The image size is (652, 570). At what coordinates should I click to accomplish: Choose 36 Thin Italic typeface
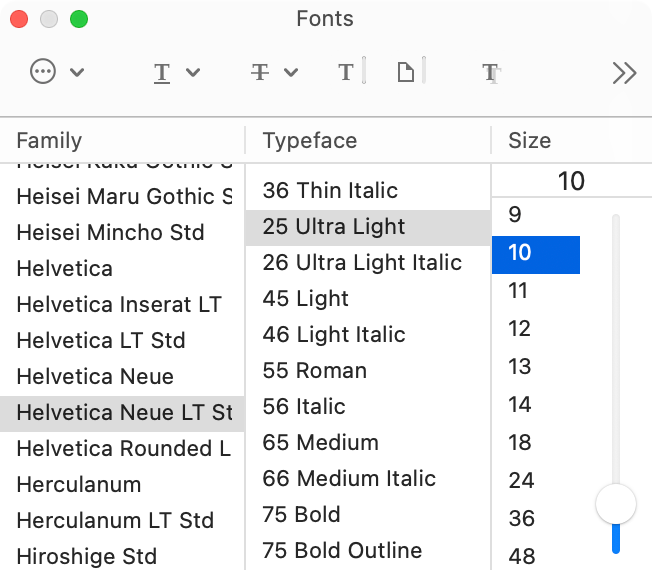pyautogui.click(x=368, y=190)
